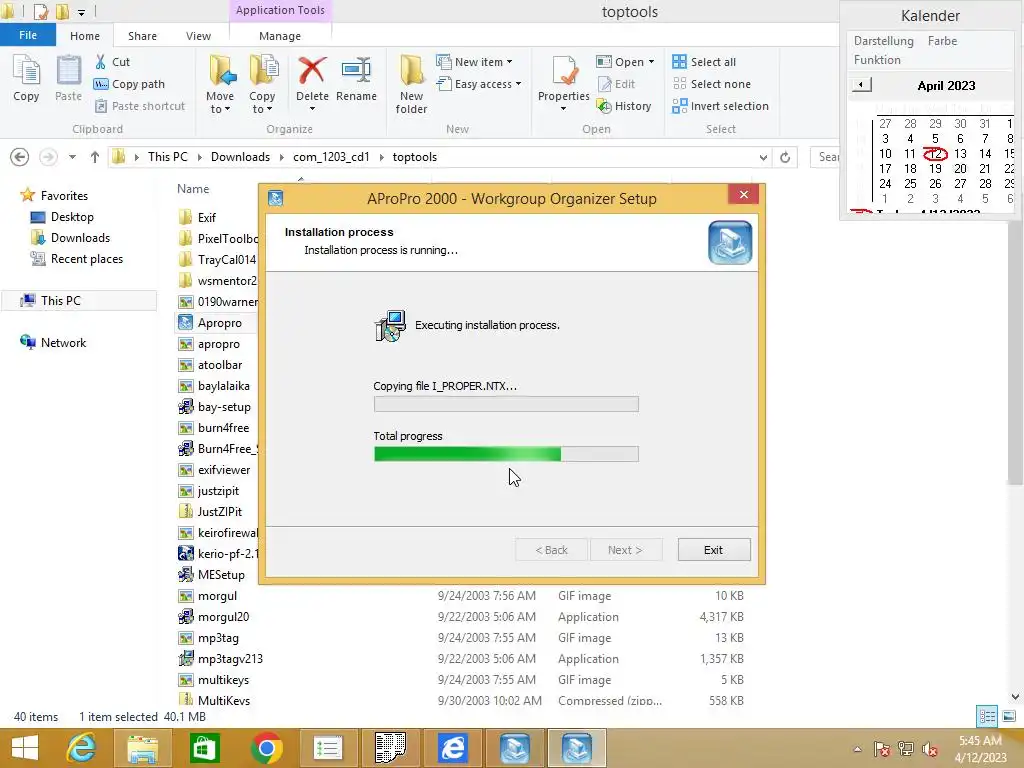Open Darstellung menu in Kalender

884,41
